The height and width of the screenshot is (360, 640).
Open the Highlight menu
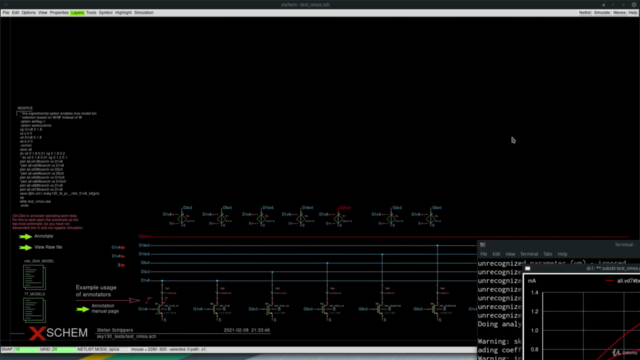point(123,13)
